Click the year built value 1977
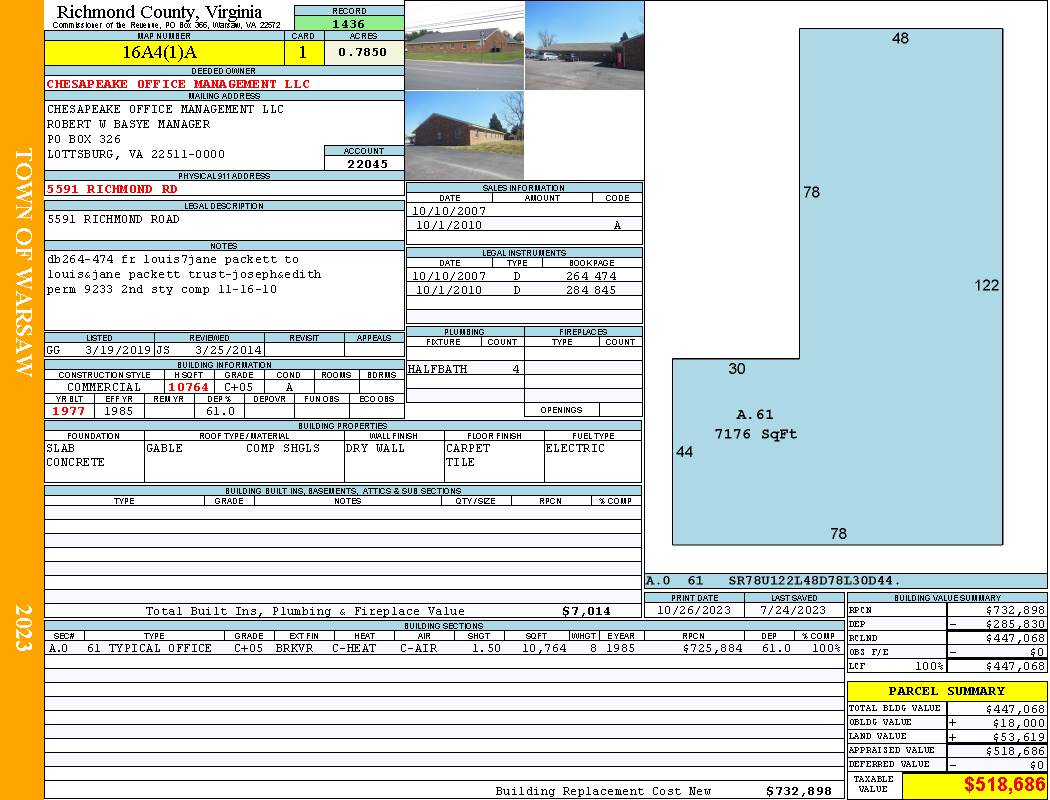Image resolution: width=1050 pixels, height=800 pixels. pyautogui.click(x=69, y=411)
